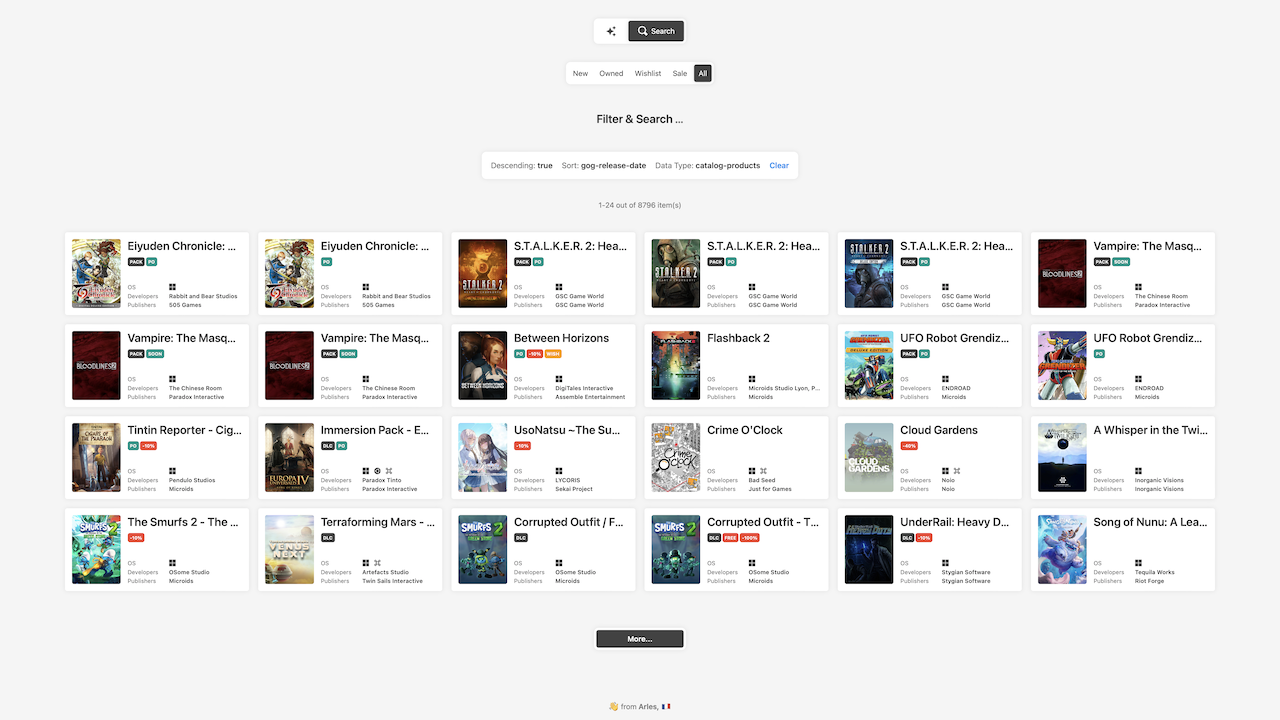Click the macOS icon on Crime O'Clock card

[x=763, y=472]
